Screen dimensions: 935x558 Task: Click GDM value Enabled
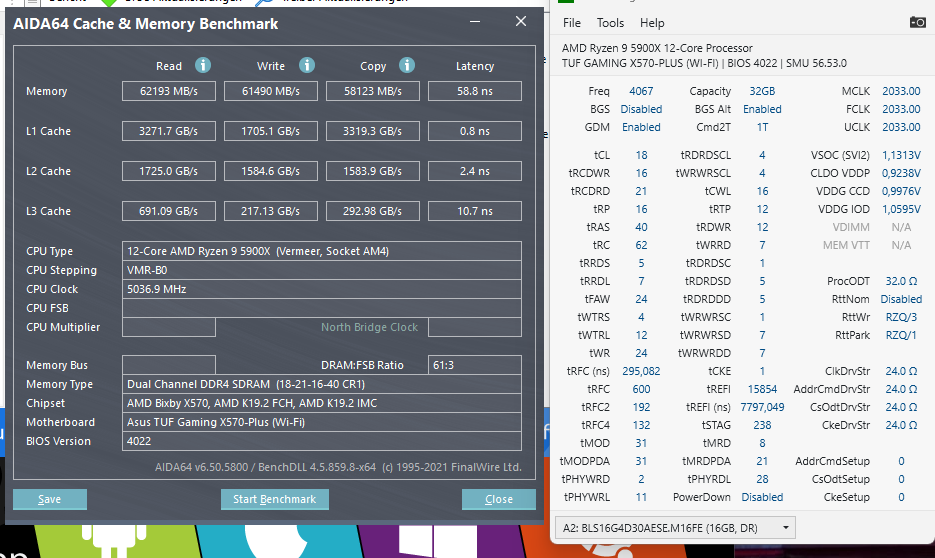pos(641,127)
